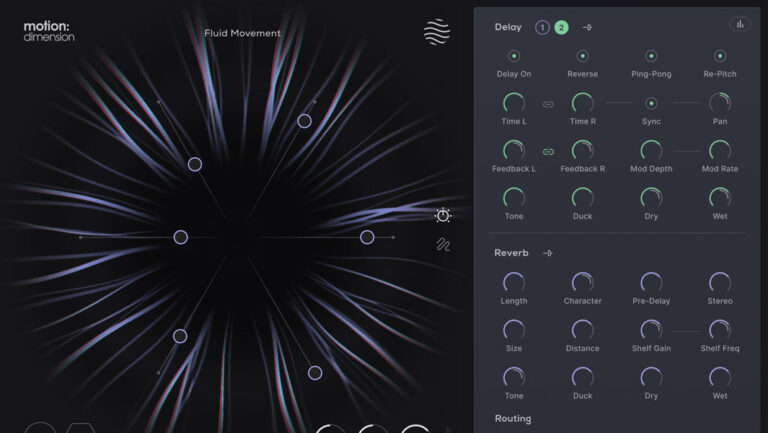
Task: Click the Shelf Gain knob
Action: coord(651,331)
